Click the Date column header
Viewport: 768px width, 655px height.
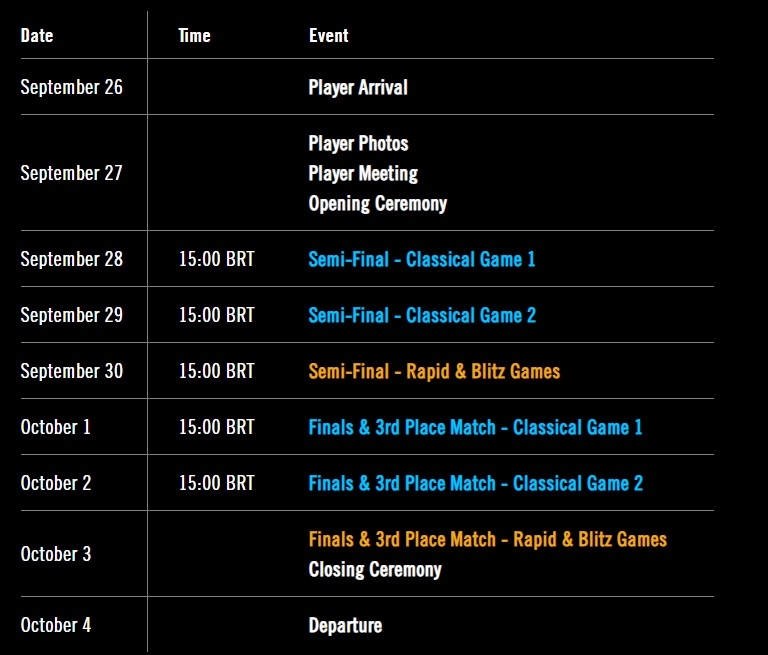(37, 35)
